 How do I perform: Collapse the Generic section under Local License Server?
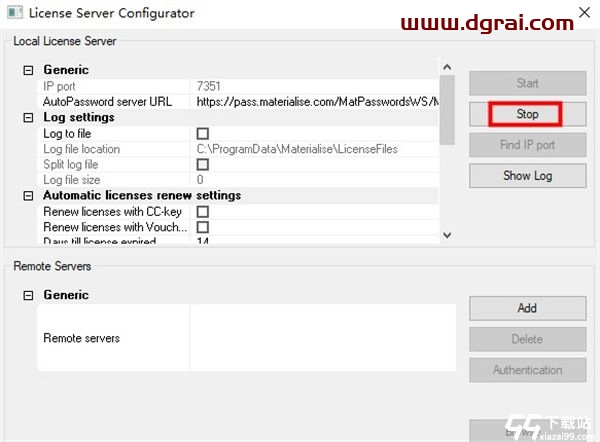coord(27,70)
